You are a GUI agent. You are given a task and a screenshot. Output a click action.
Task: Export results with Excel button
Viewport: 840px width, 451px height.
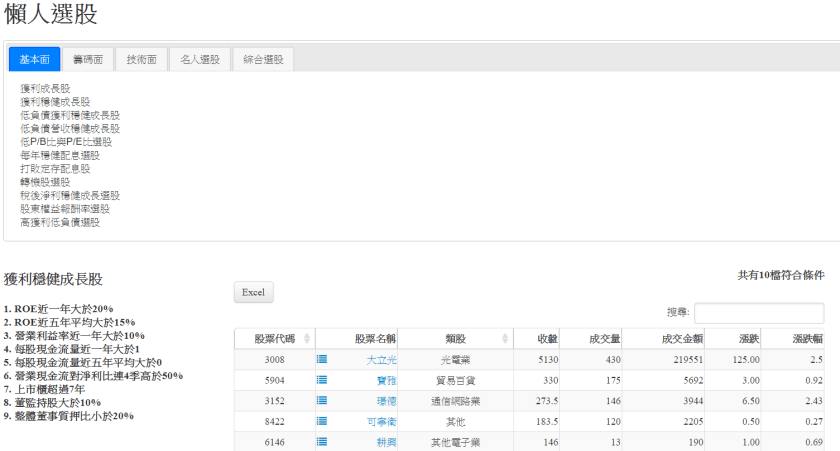click(253, 292)
